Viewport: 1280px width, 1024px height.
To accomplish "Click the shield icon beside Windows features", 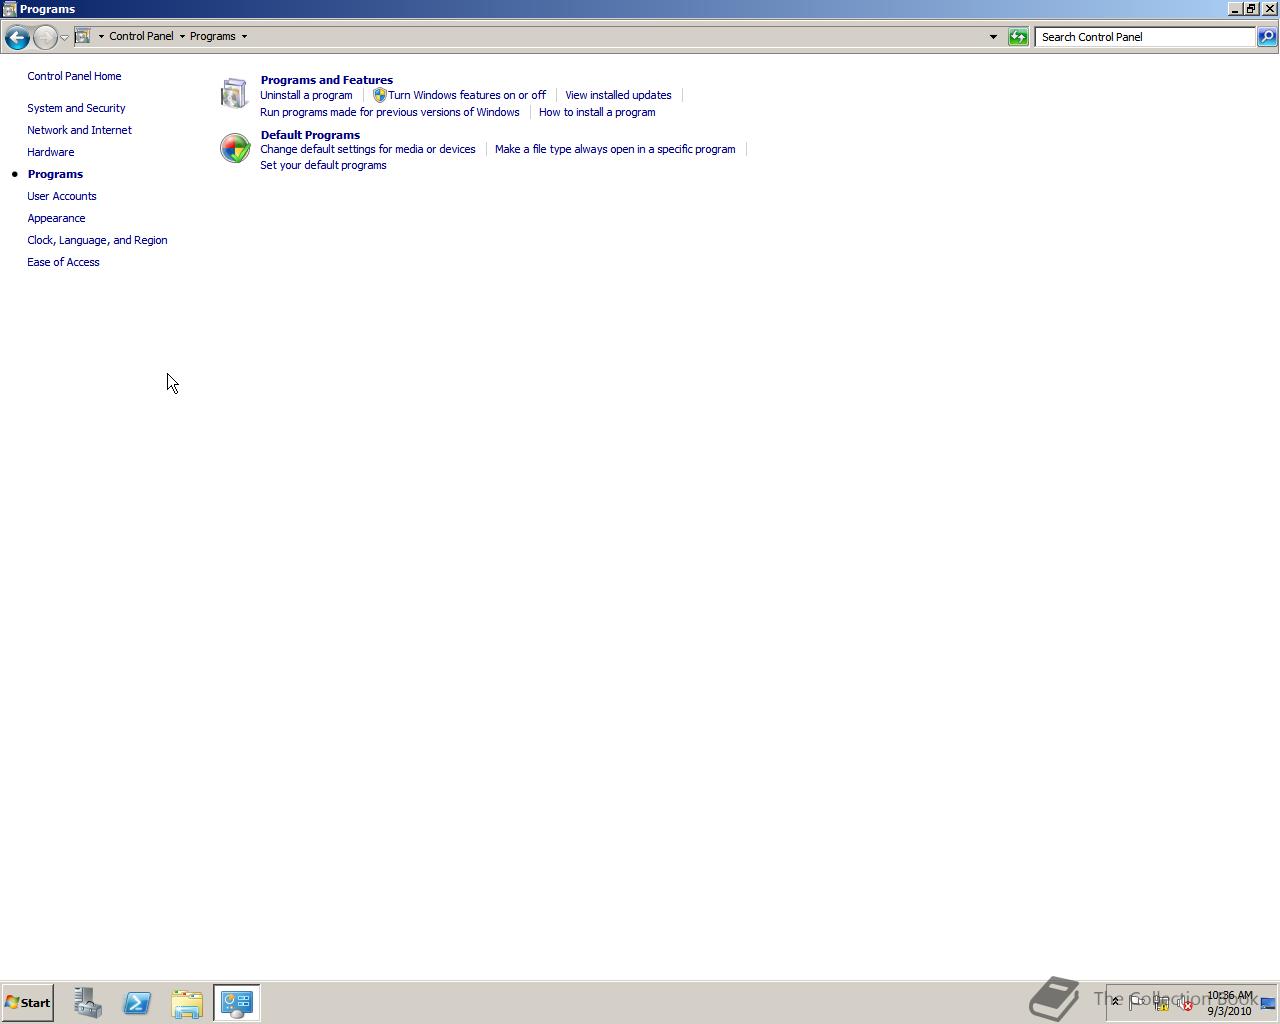I will [379, 95].
